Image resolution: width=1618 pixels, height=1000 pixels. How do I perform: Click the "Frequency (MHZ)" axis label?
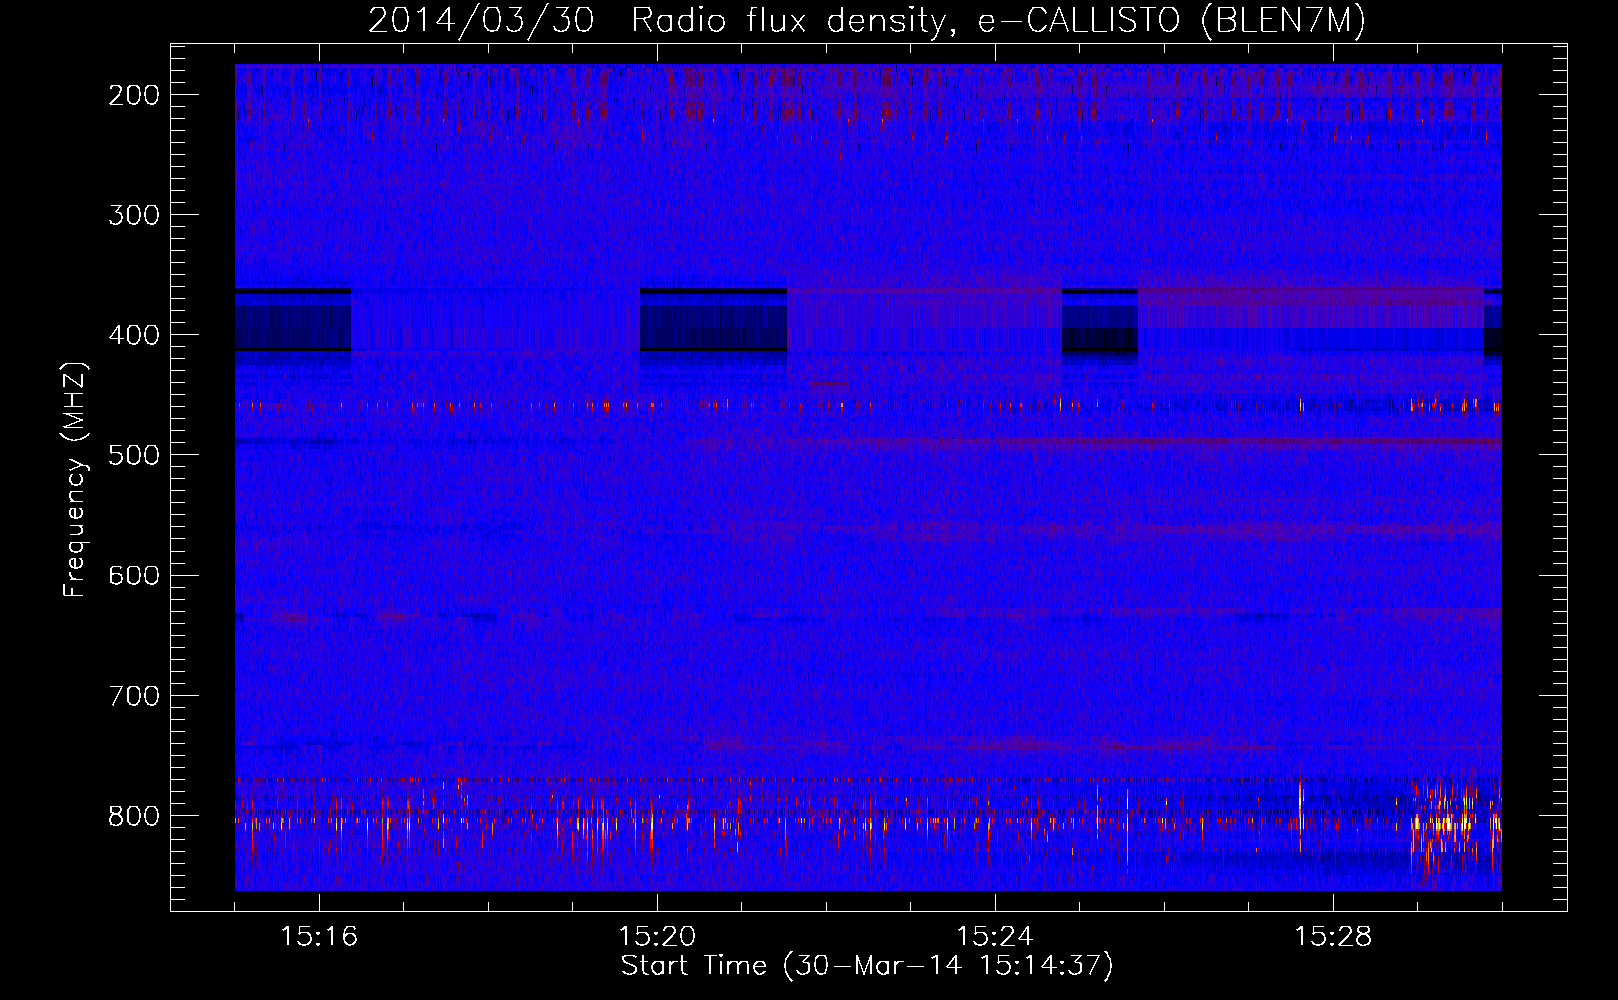pyautogui.click(x=75, y=479)
